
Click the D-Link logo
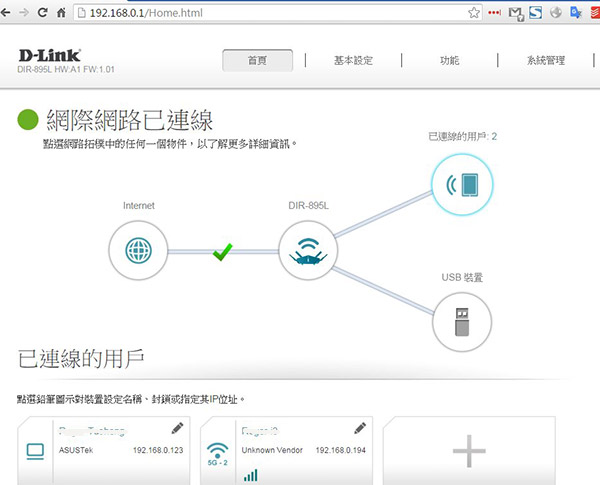coord(50,56)
